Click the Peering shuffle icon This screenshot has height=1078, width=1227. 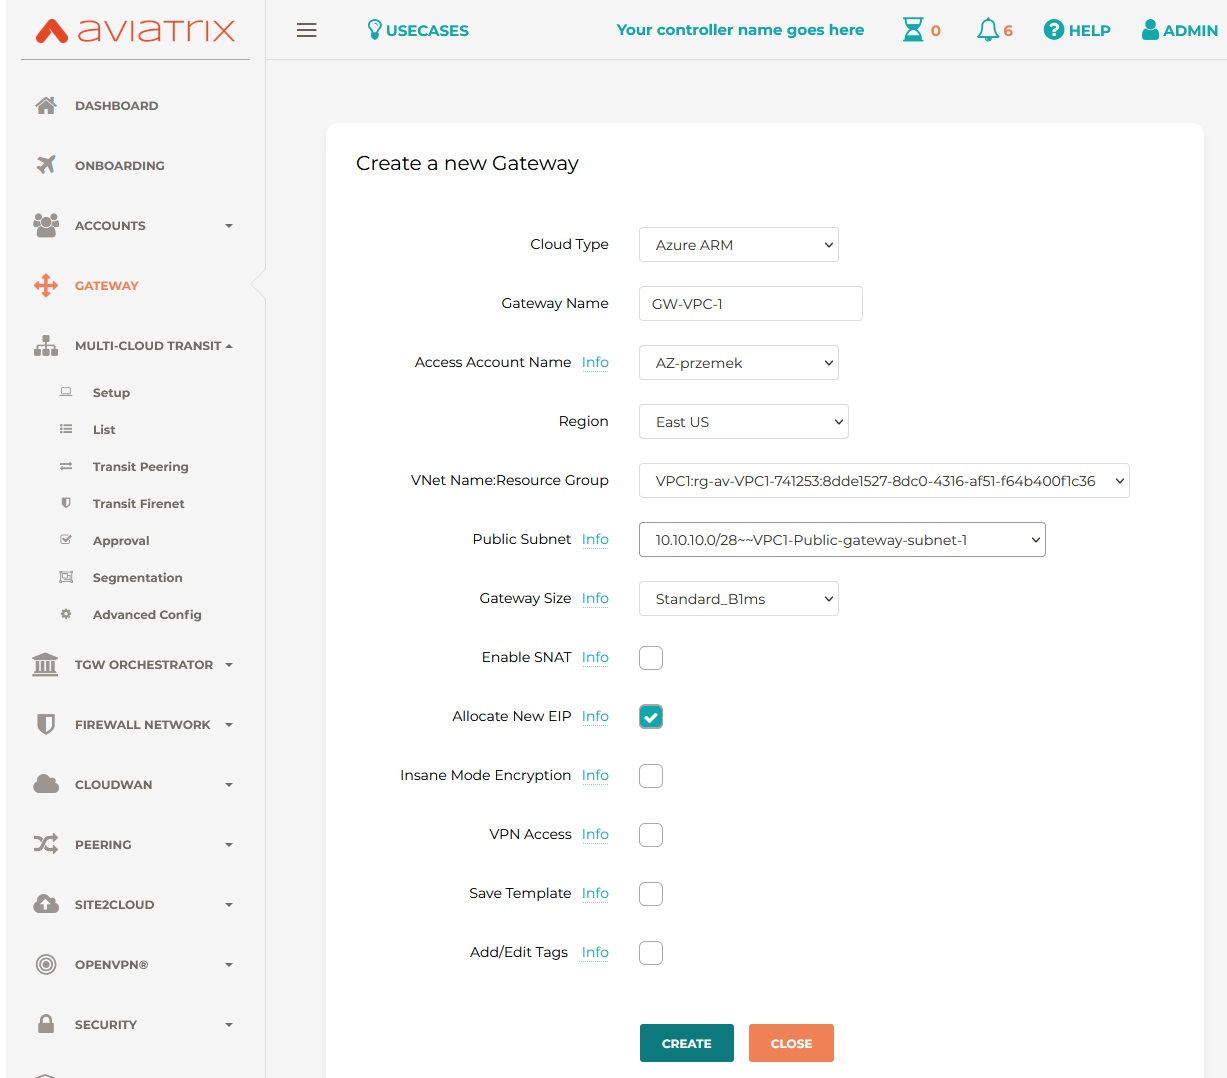(46, 844)
